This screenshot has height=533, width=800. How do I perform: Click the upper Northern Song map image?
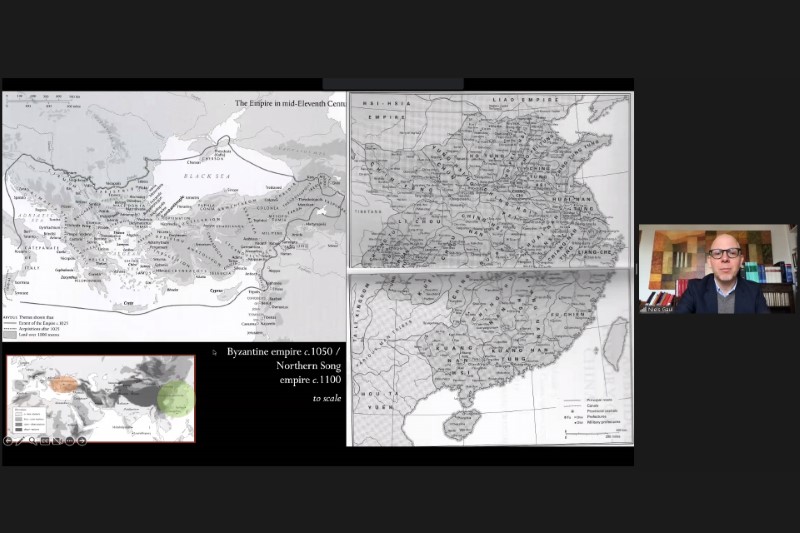pos(490,180)
